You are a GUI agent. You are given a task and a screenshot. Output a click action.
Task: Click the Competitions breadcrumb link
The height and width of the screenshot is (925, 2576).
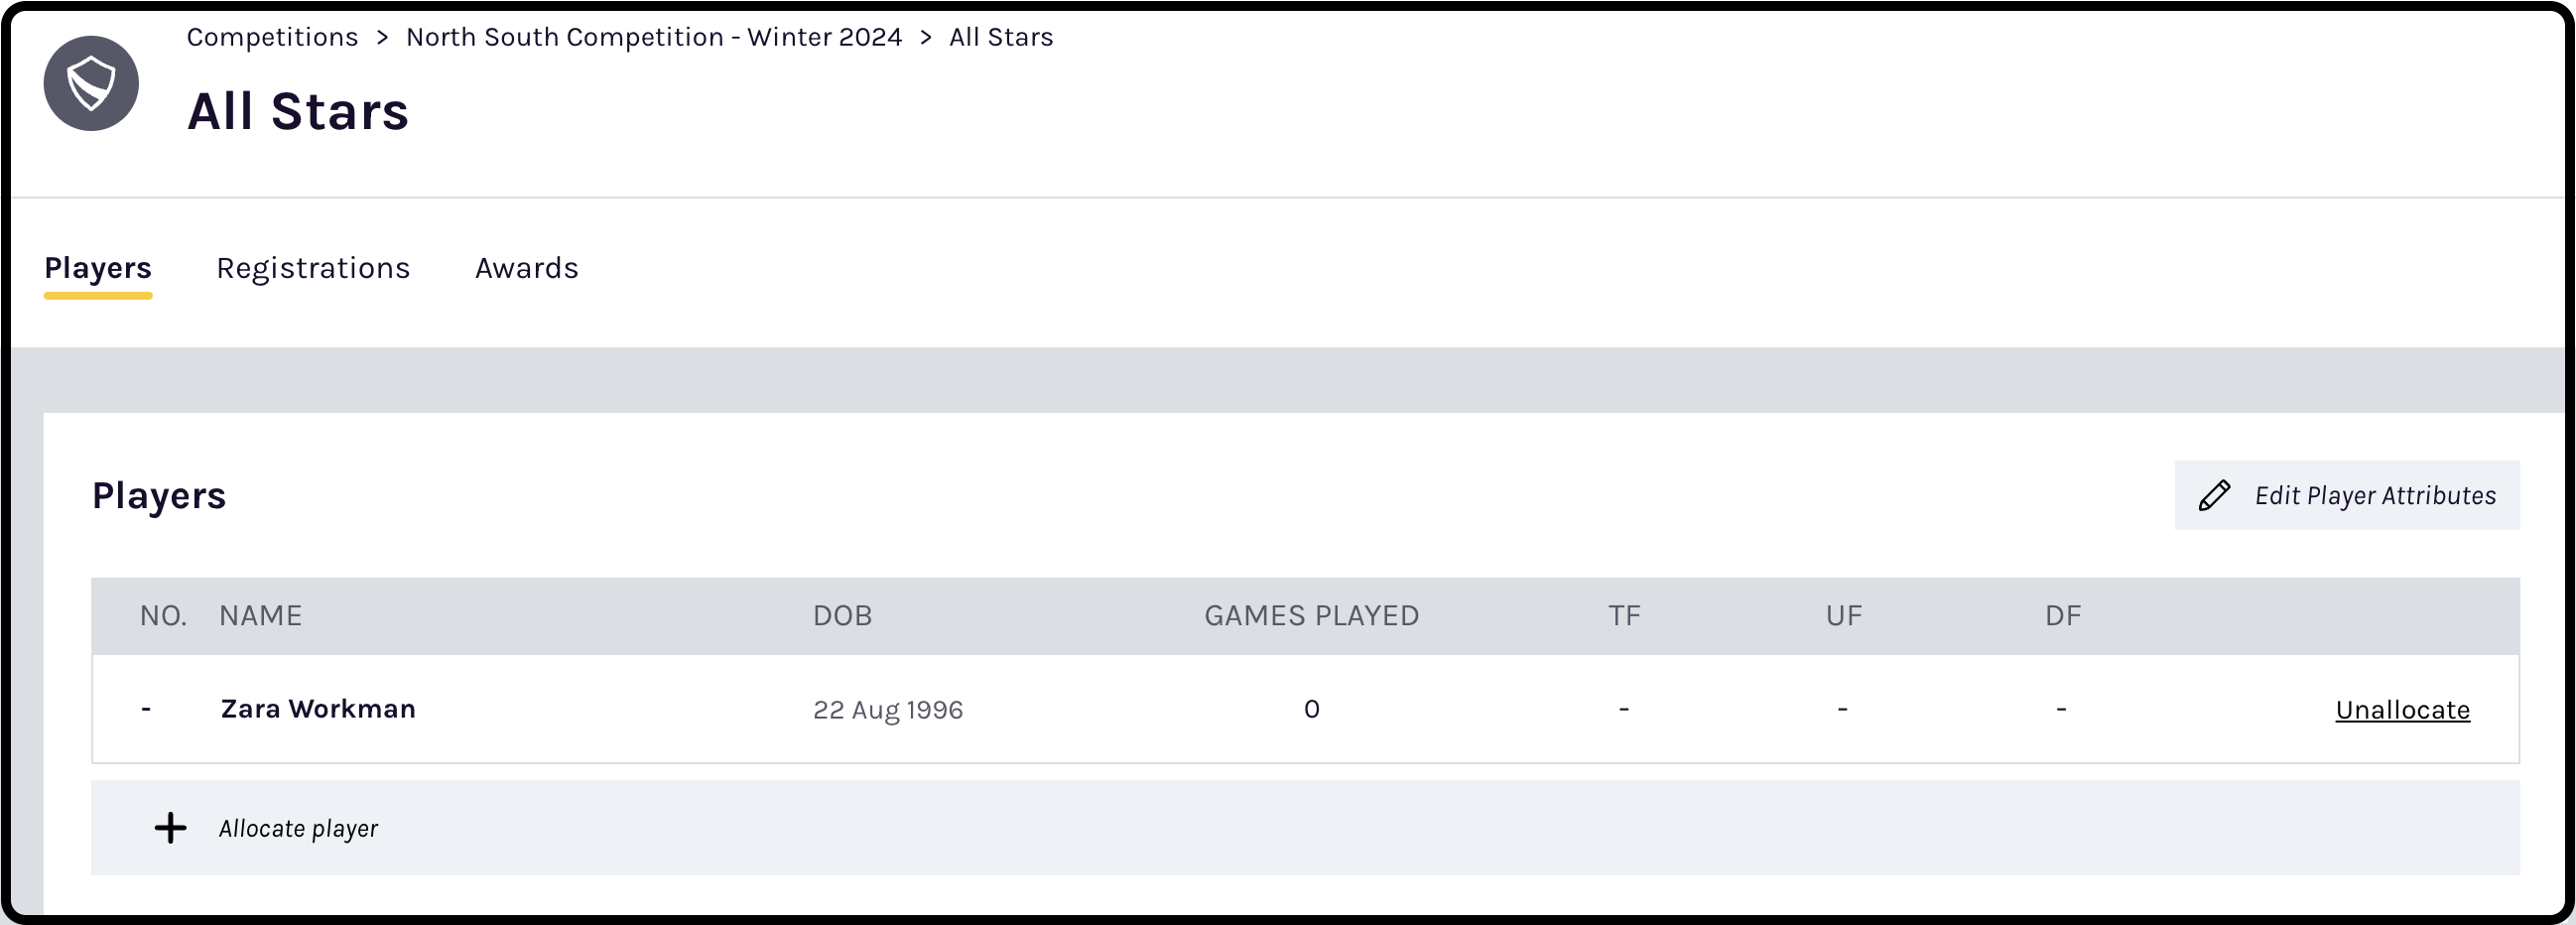point(272,36)
